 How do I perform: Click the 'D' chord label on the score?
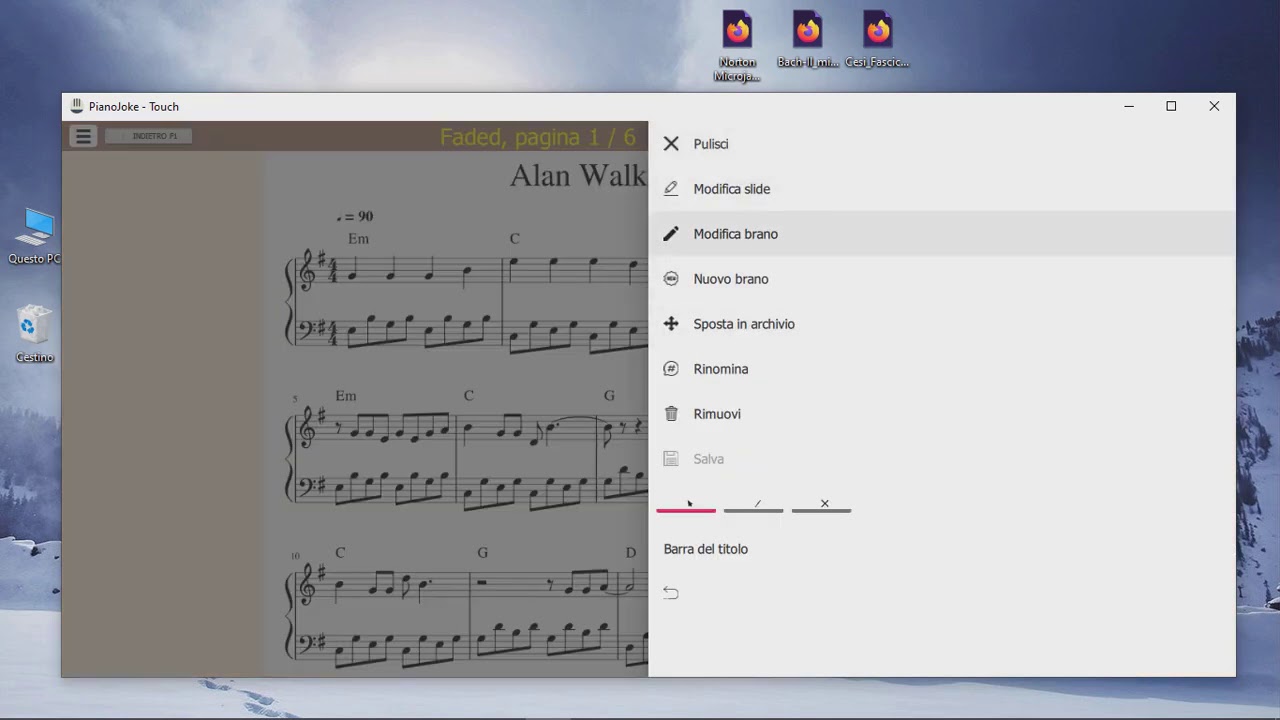click(631, 552)
